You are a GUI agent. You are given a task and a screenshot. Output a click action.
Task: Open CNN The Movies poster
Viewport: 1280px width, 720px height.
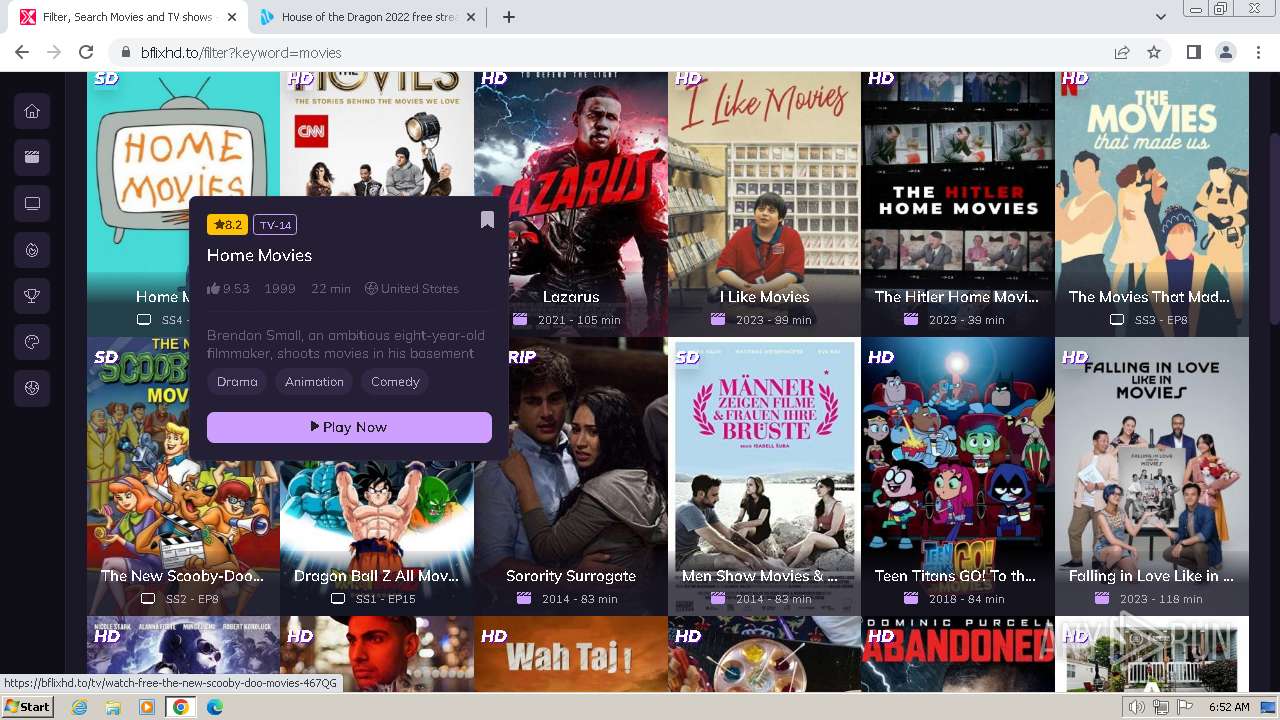[x=377, y=135]
